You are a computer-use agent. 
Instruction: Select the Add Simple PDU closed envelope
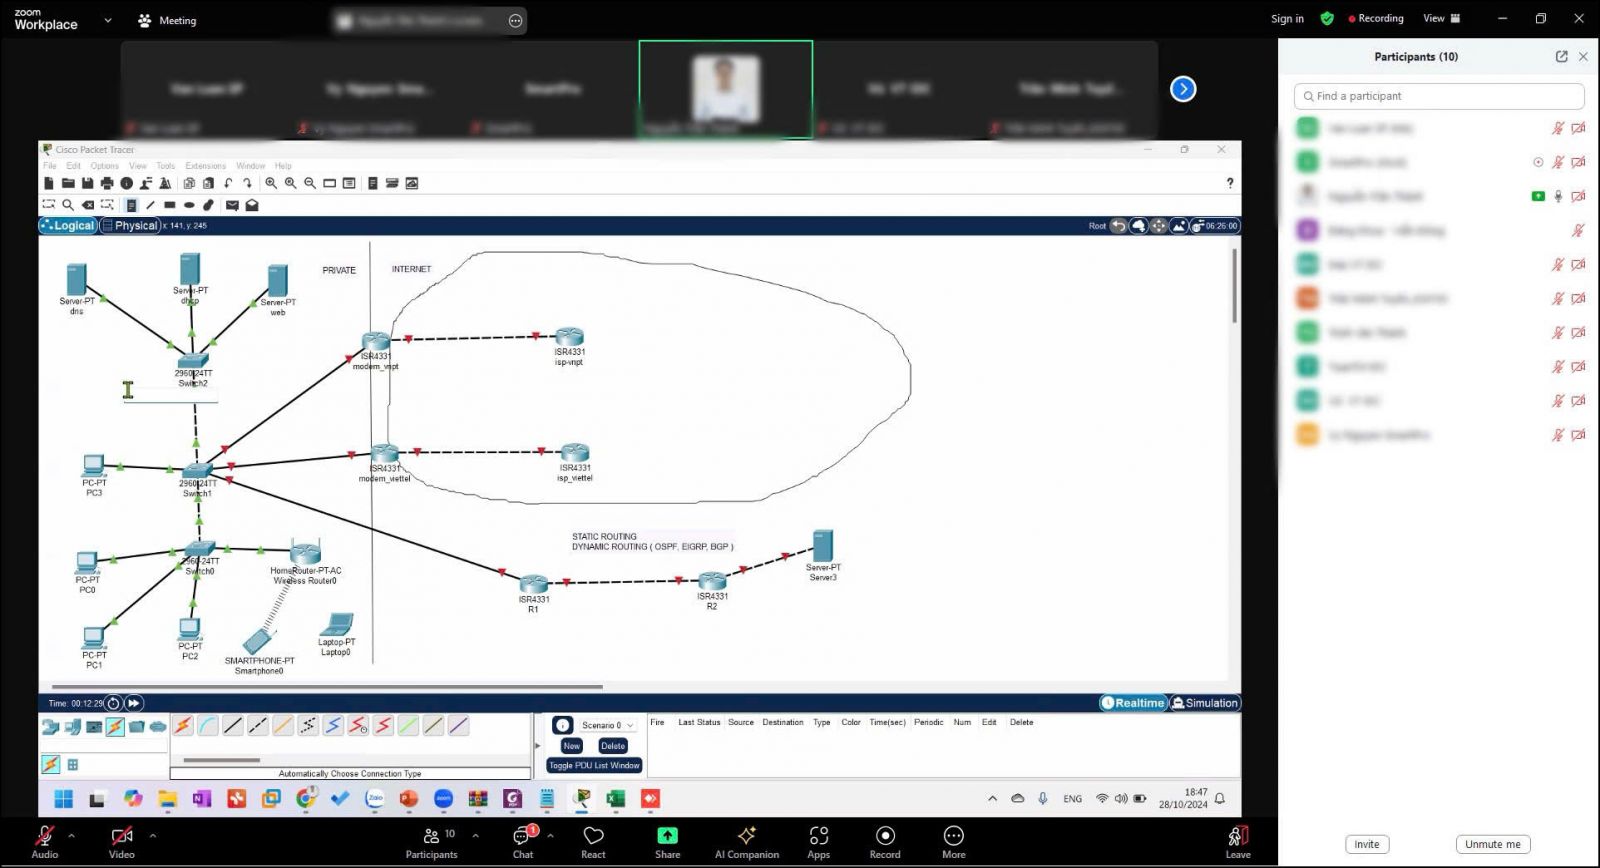232,205
